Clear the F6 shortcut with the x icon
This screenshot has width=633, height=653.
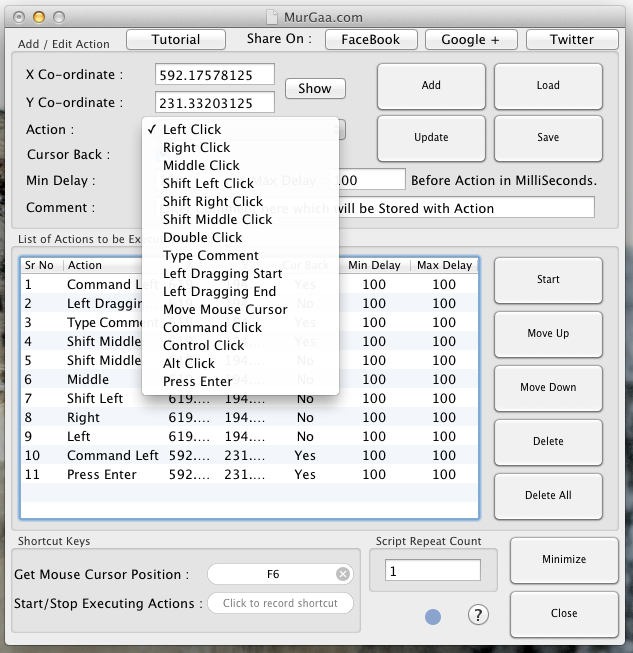tap(343, 574)
